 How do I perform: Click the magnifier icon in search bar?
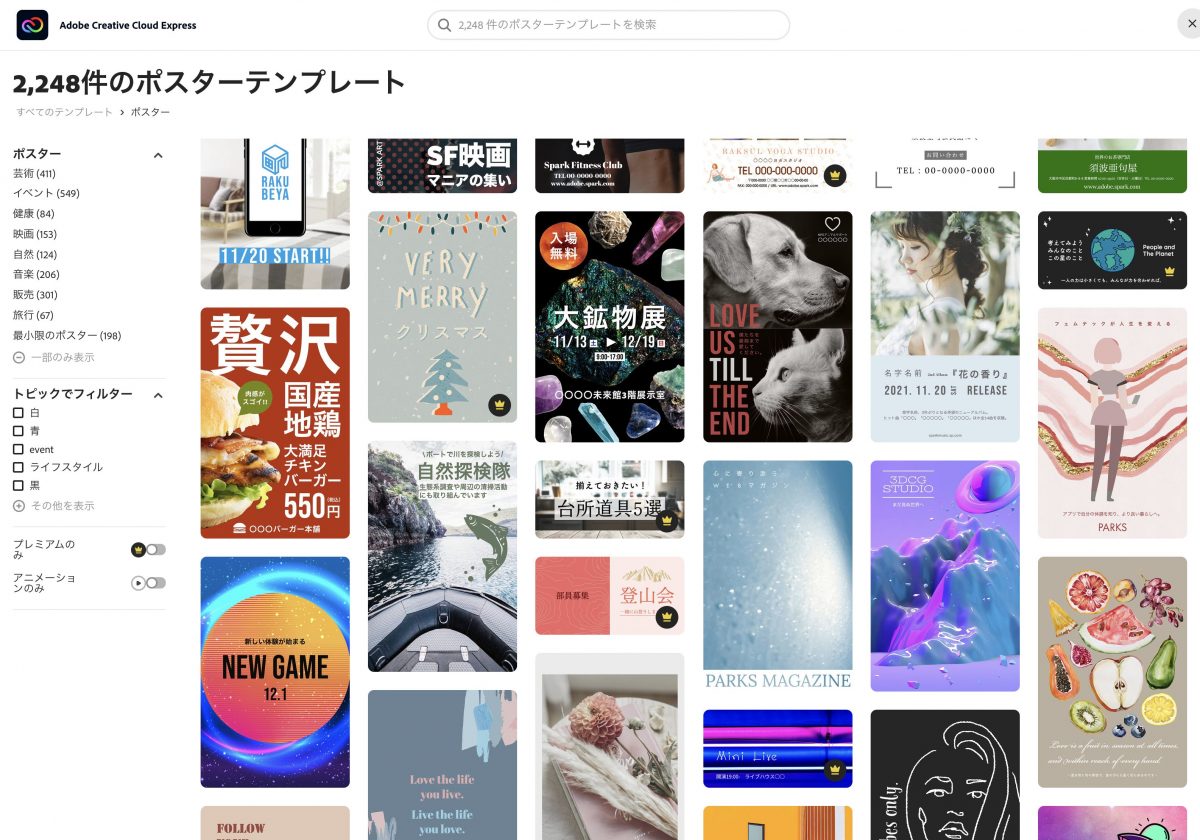point(444,25)
